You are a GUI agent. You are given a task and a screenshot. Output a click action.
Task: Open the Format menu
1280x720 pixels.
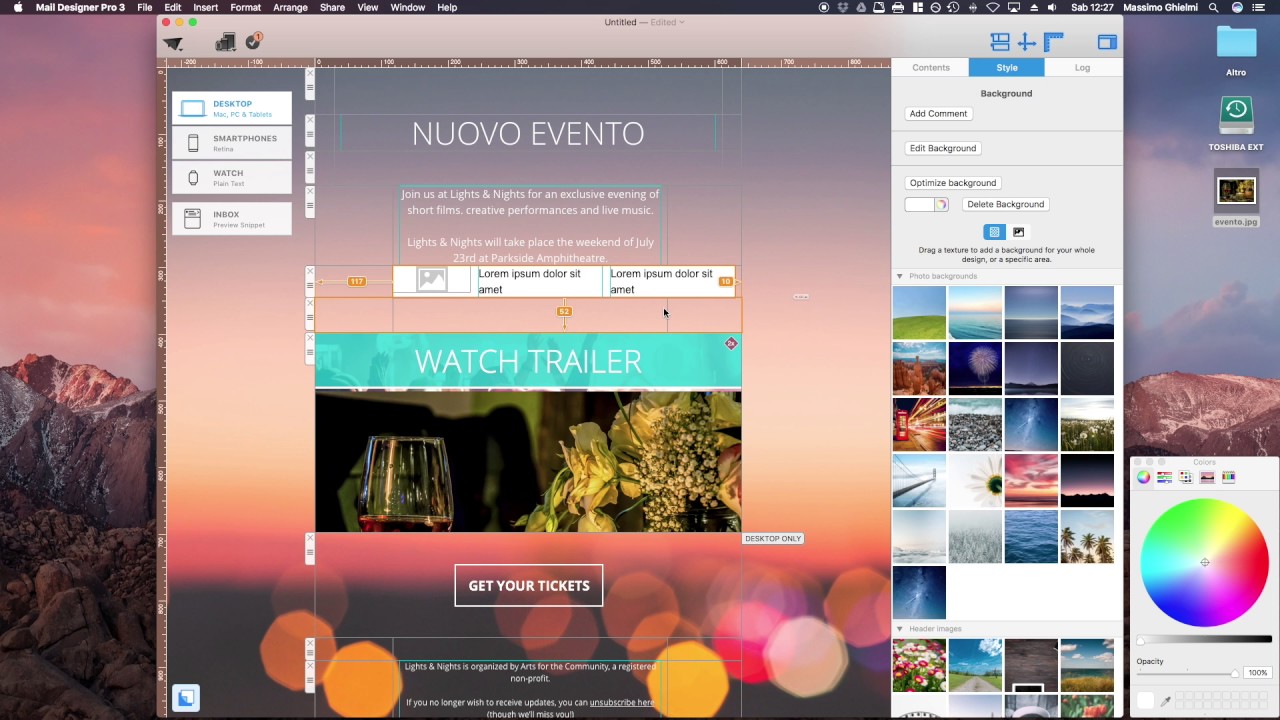click(245, 7)
